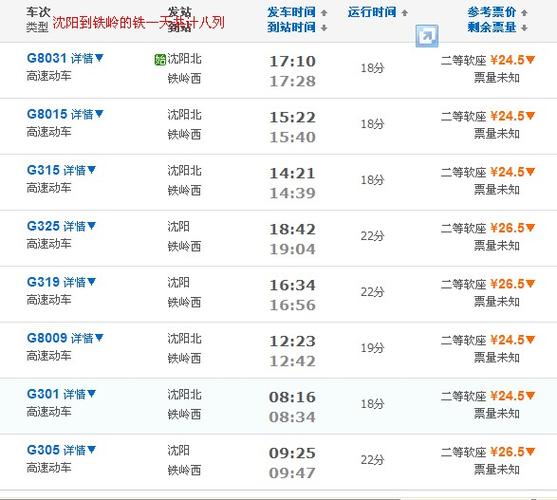The image size is (557, 500).
Task: Select departure time 09:25
Action: 292,453
